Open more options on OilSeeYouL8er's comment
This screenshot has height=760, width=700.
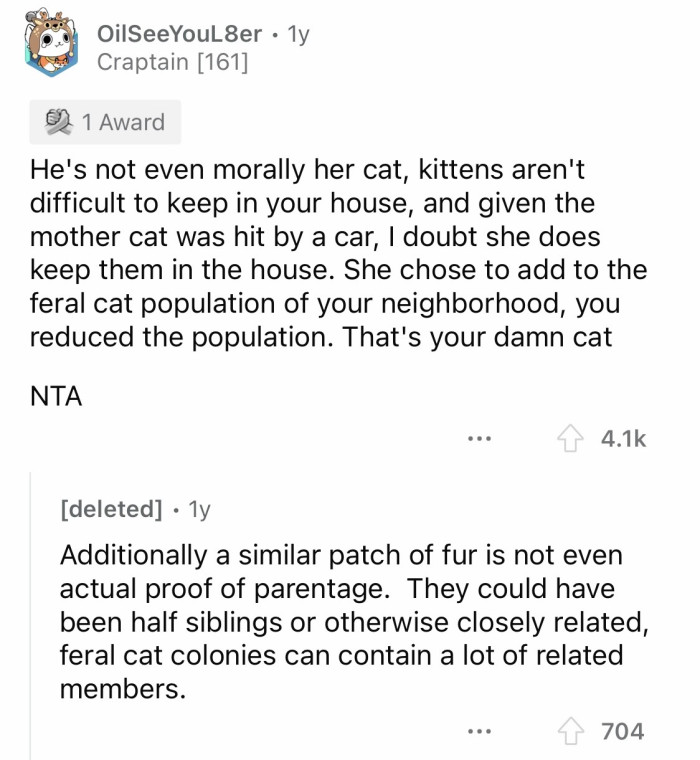coord(480,439)
